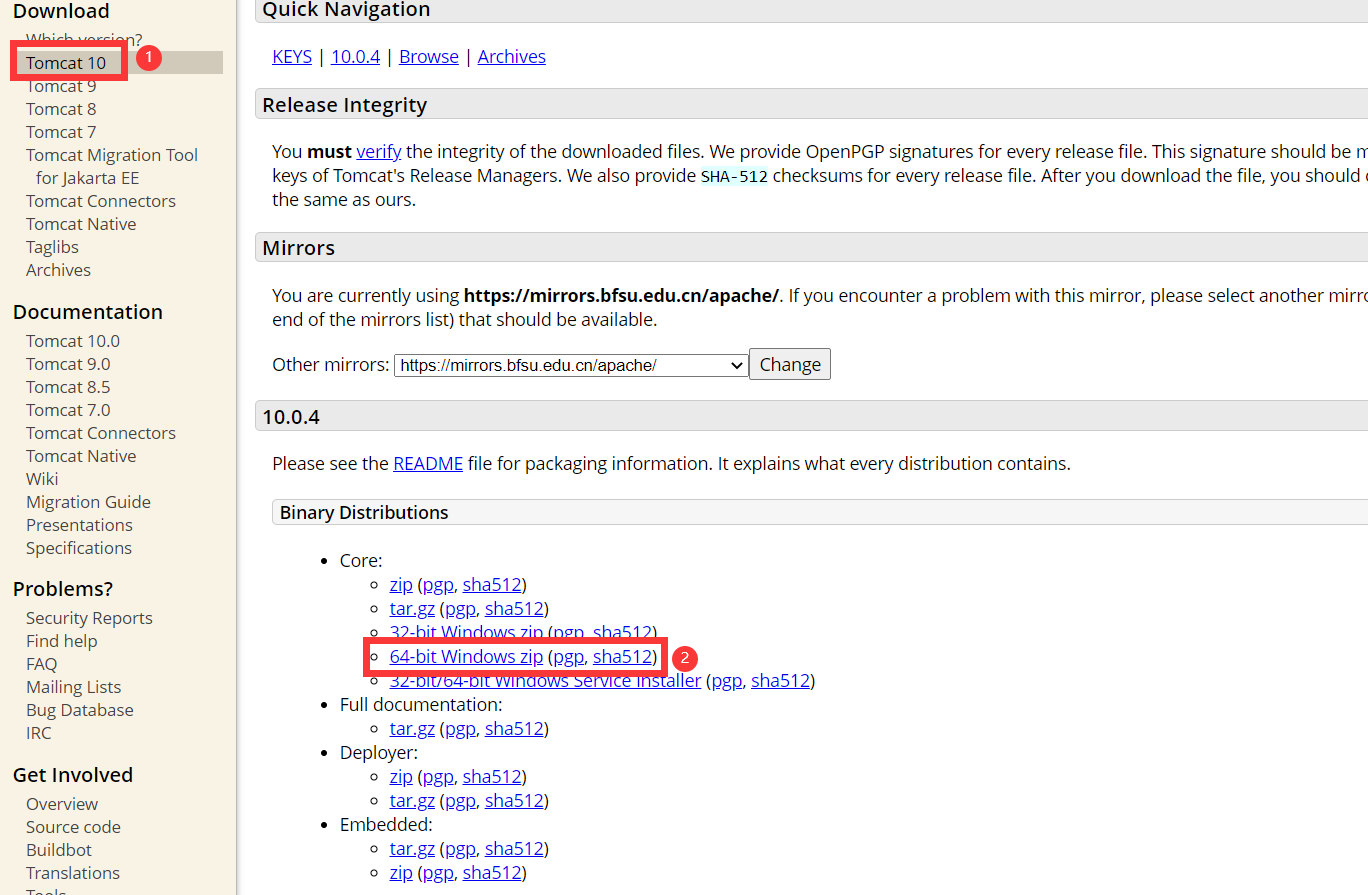Download the Core zip distribution
This screenshot has height=895, width=1368.
[401, 585]
